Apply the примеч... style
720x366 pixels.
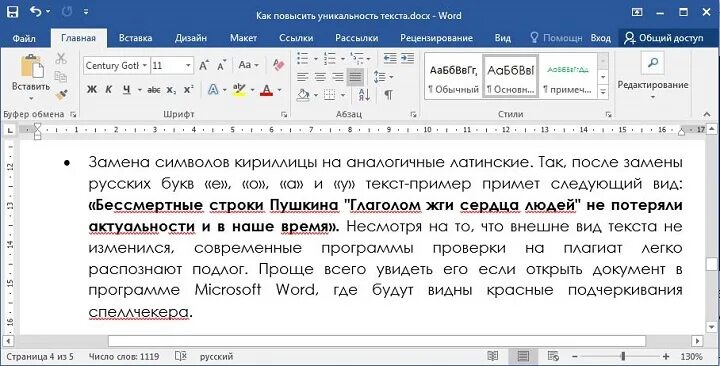tap(568, 76)
